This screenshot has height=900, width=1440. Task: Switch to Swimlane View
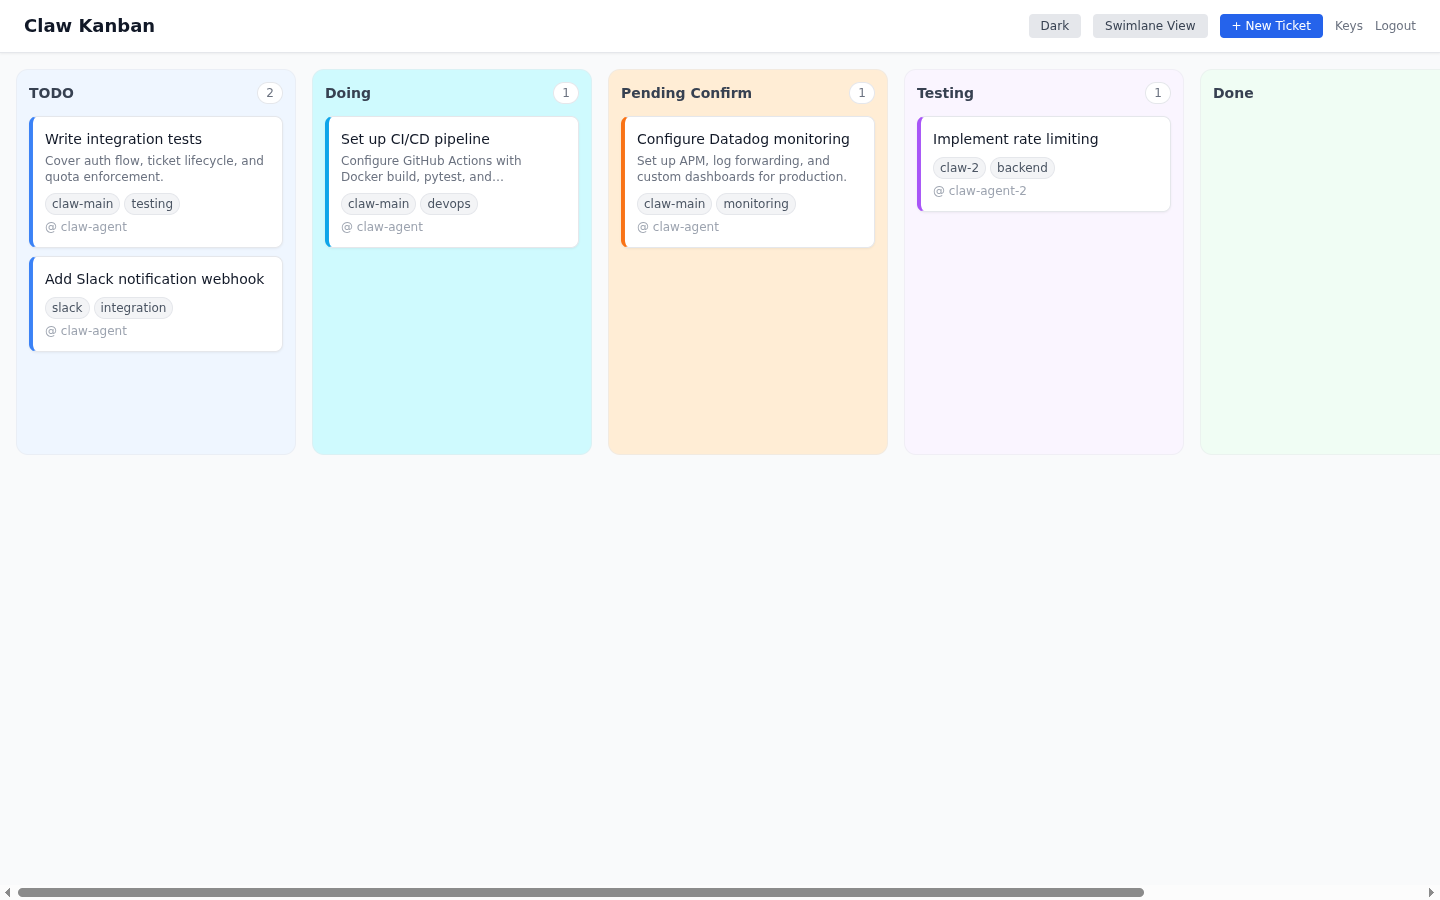tap(1149, 26)
